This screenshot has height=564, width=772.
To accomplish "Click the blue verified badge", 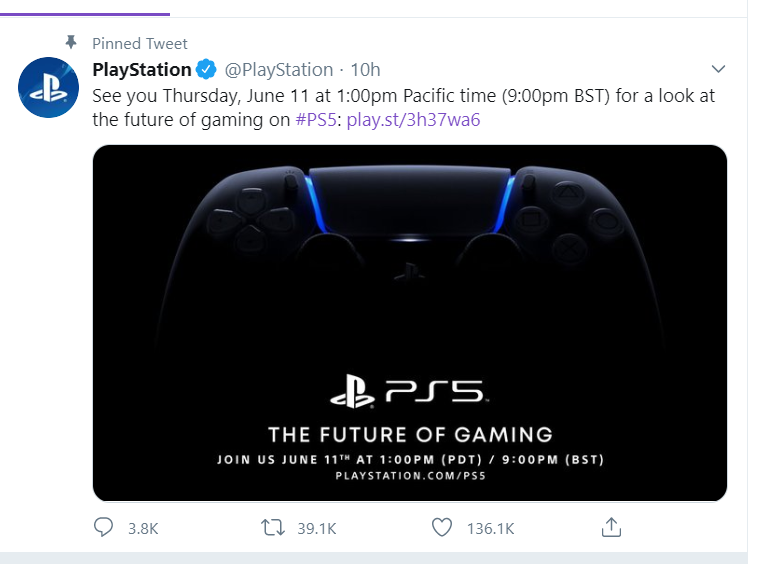I will [207, 70].
